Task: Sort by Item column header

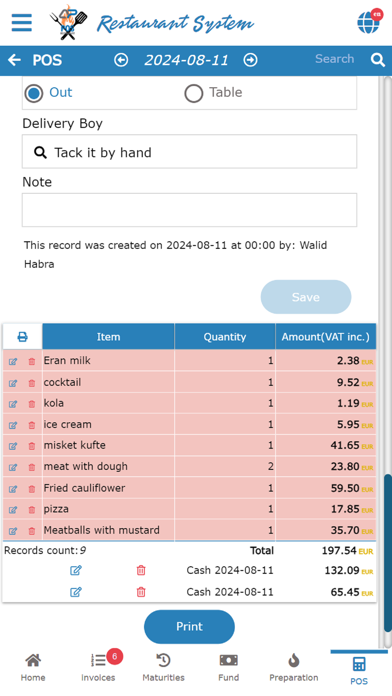Action: [x=108, y=337]
